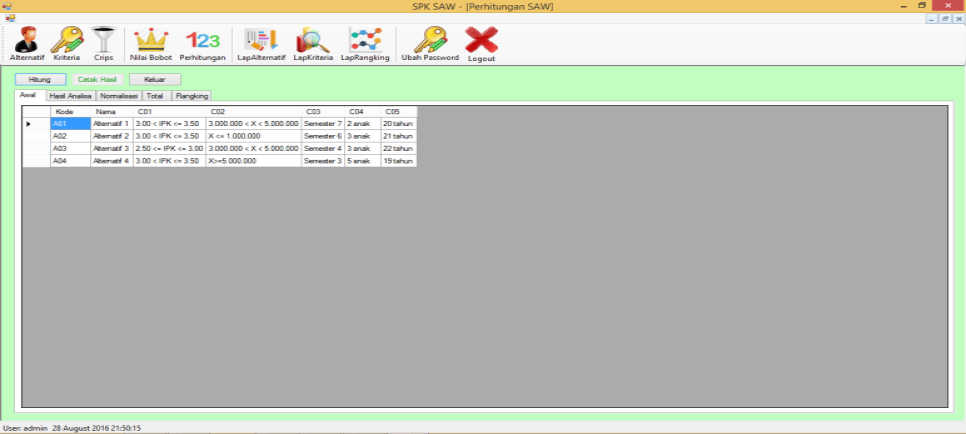The height and width of the screenshot is (434, 966).
Task: Select the Semester 6 cell
Action: [323, 136]
